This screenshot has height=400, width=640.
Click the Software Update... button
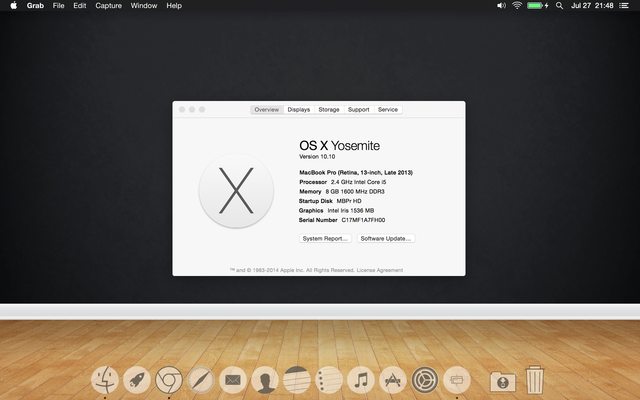pyautogui.click(x=386, y=238)
